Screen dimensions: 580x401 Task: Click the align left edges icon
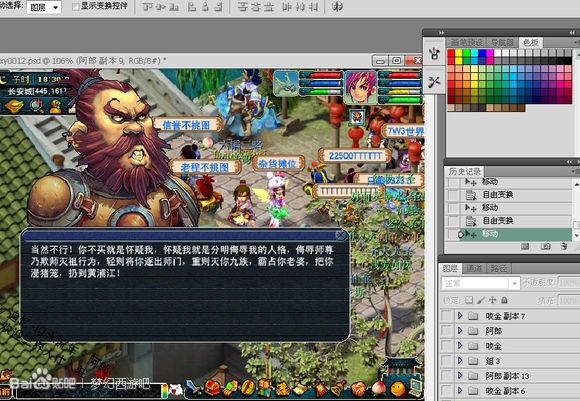click(192, 7)
